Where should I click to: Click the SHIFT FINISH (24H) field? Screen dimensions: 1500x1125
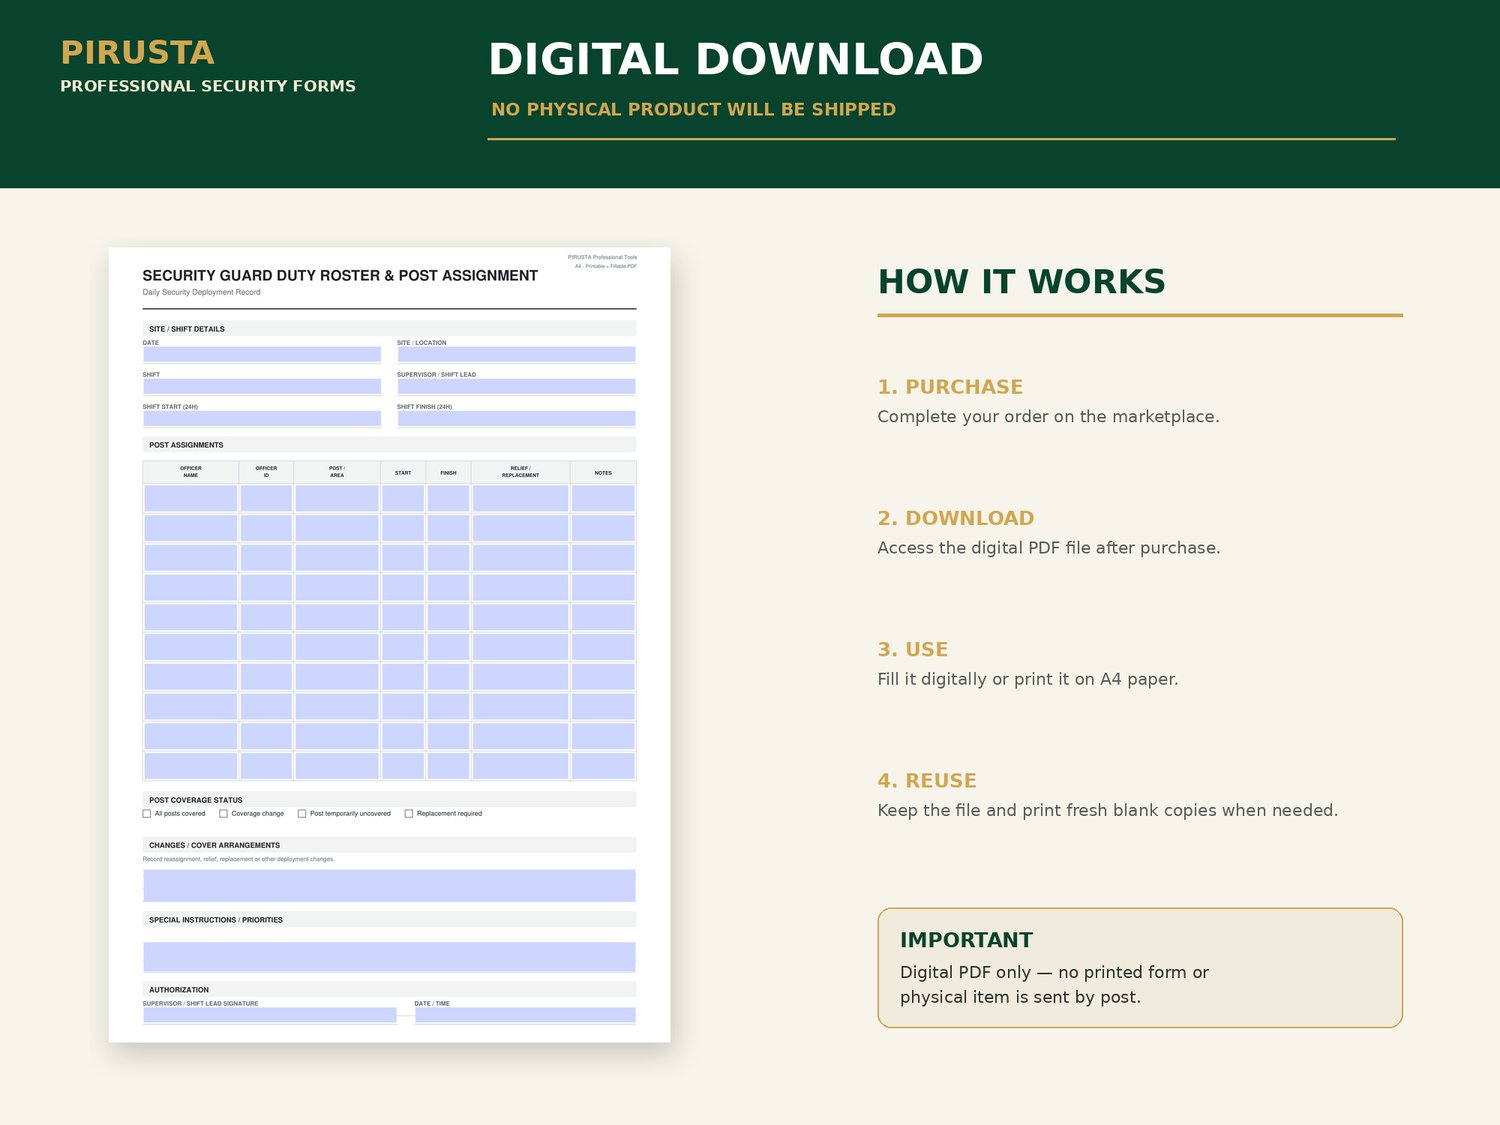tap(516, 418)
